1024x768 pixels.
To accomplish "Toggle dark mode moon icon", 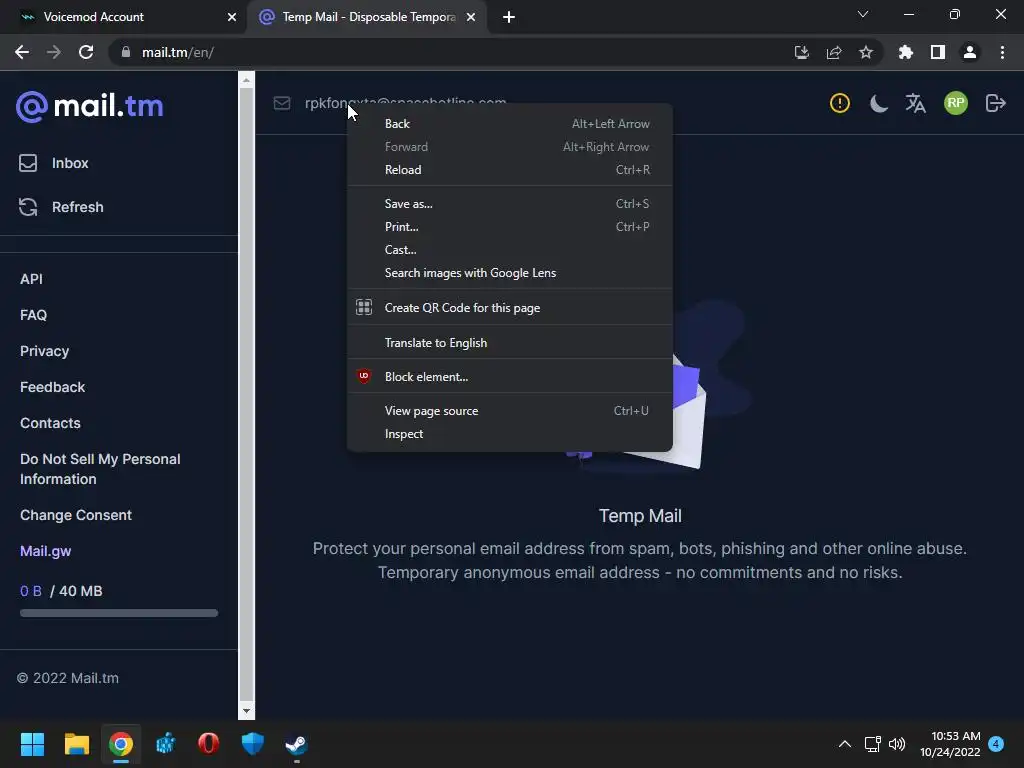I will point(878,103).
